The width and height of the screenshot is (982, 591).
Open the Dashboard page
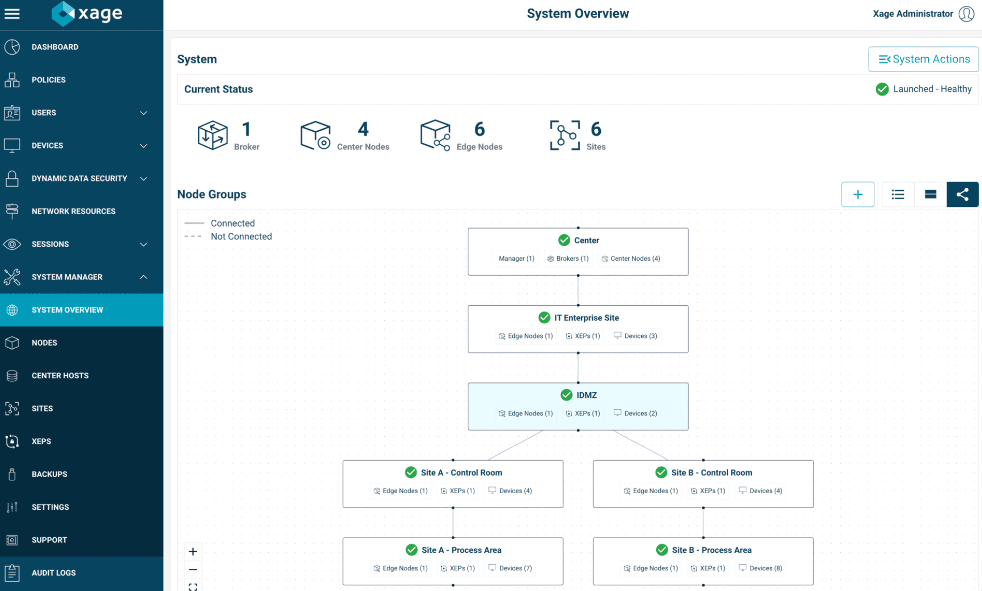55,47
